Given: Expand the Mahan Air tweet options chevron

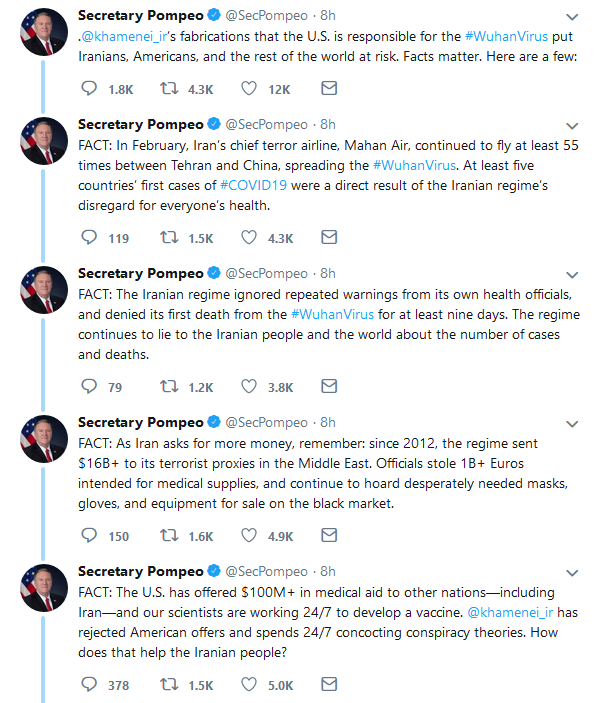Looking at the screenshot, I should [571, 125].
